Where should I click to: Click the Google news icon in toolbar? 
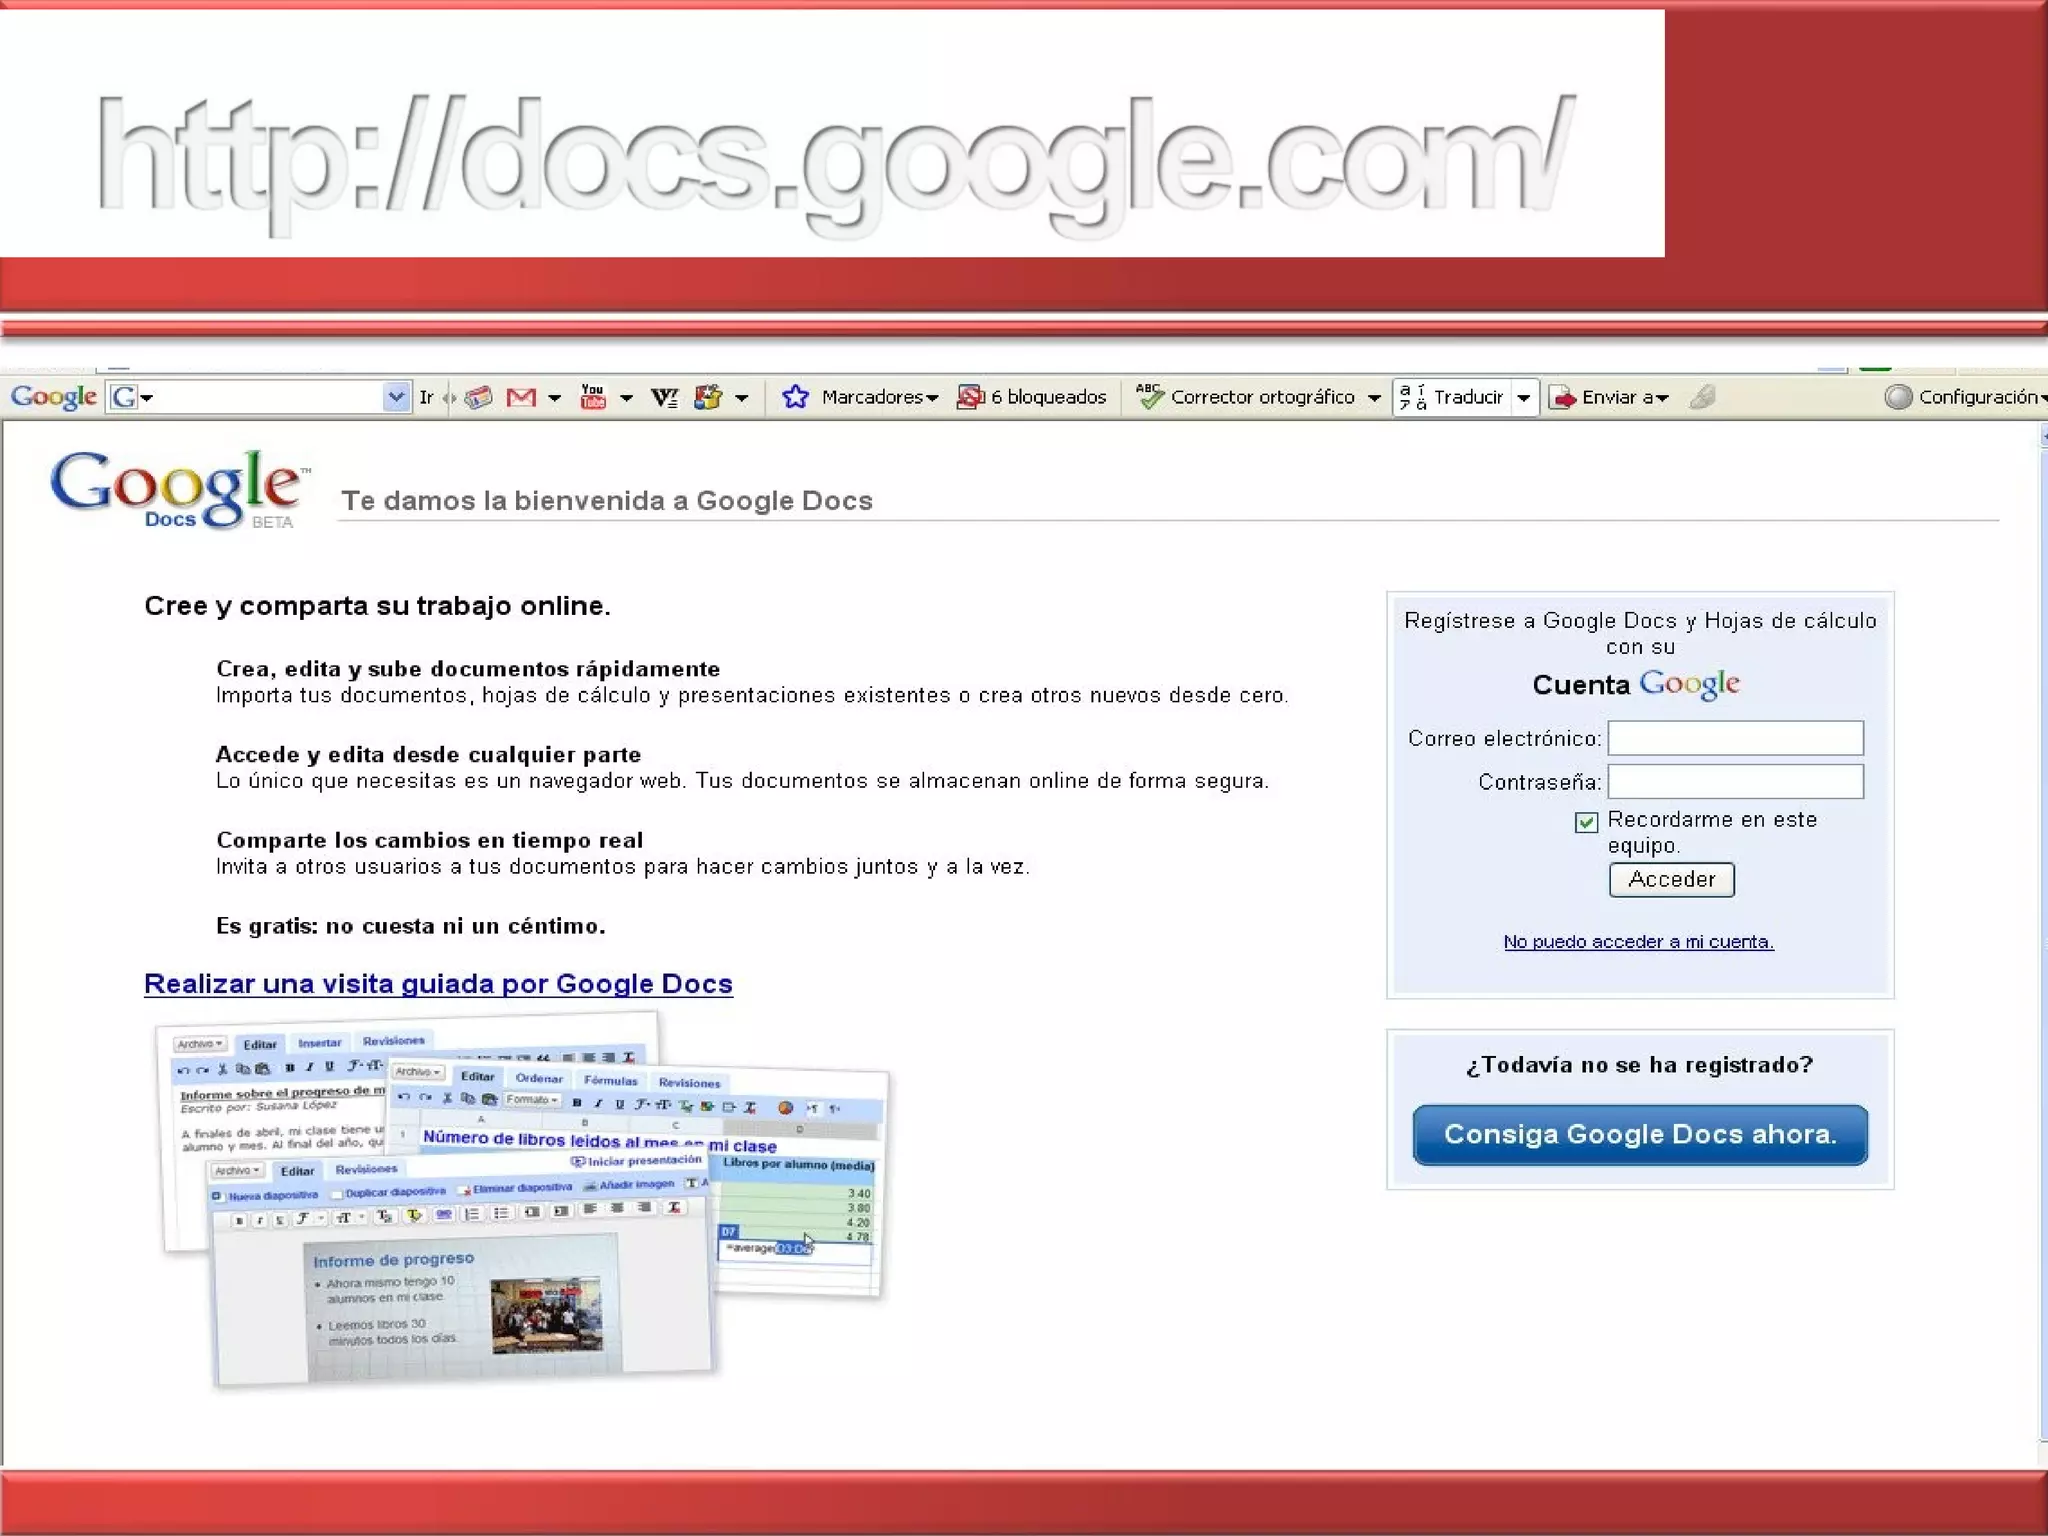pos(479,398)
